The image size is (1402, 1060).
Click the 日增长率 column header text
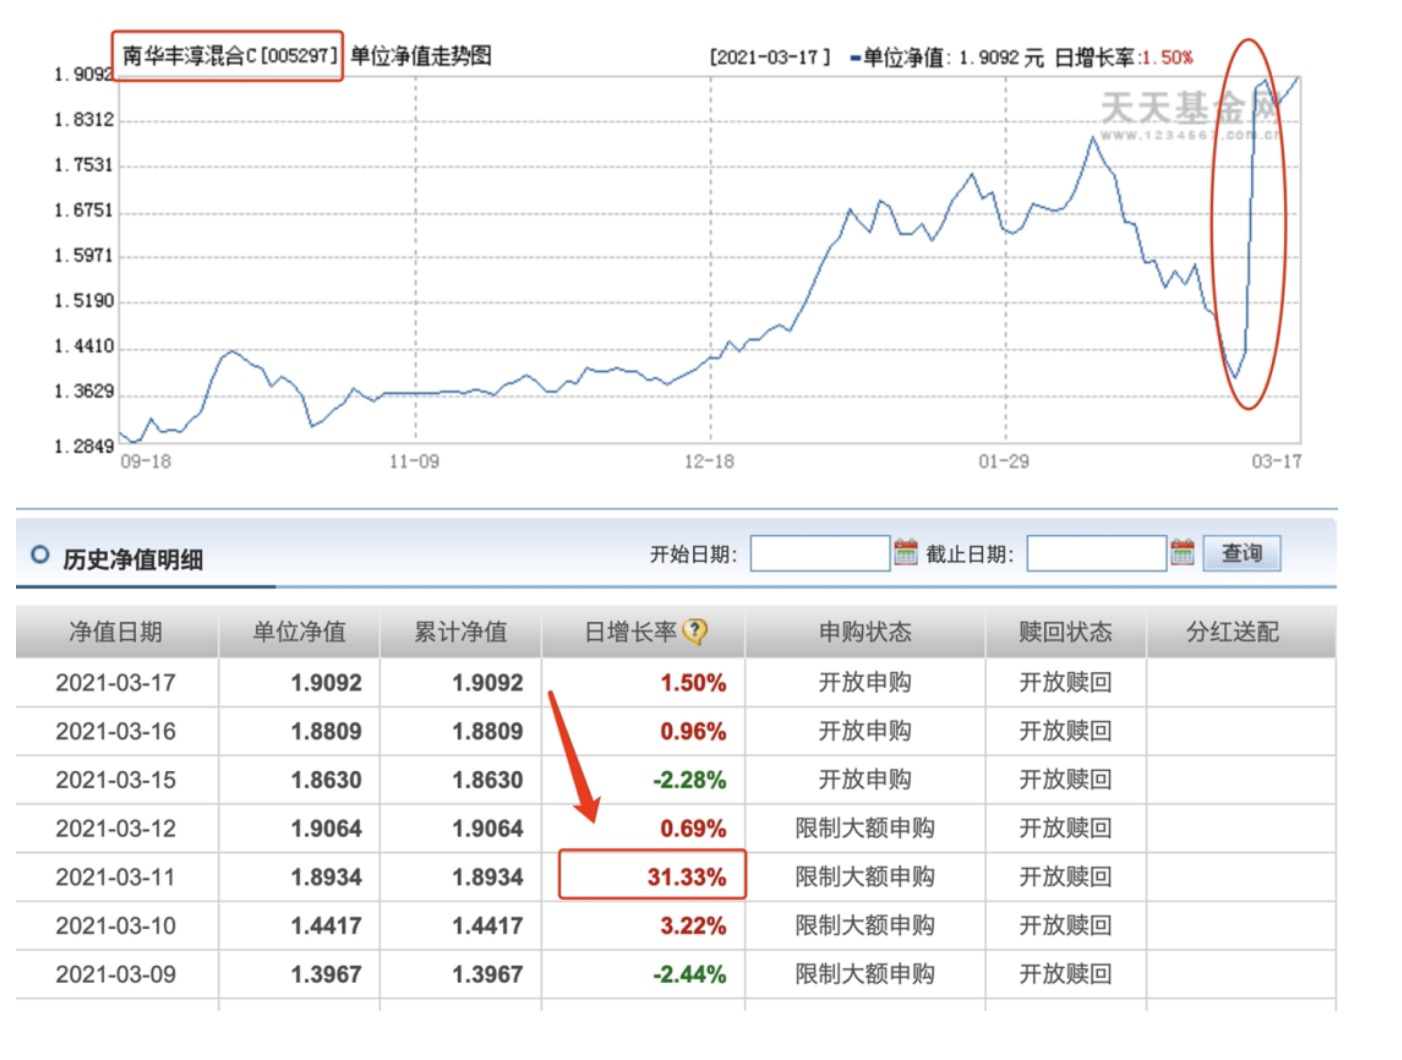[630, 632]
